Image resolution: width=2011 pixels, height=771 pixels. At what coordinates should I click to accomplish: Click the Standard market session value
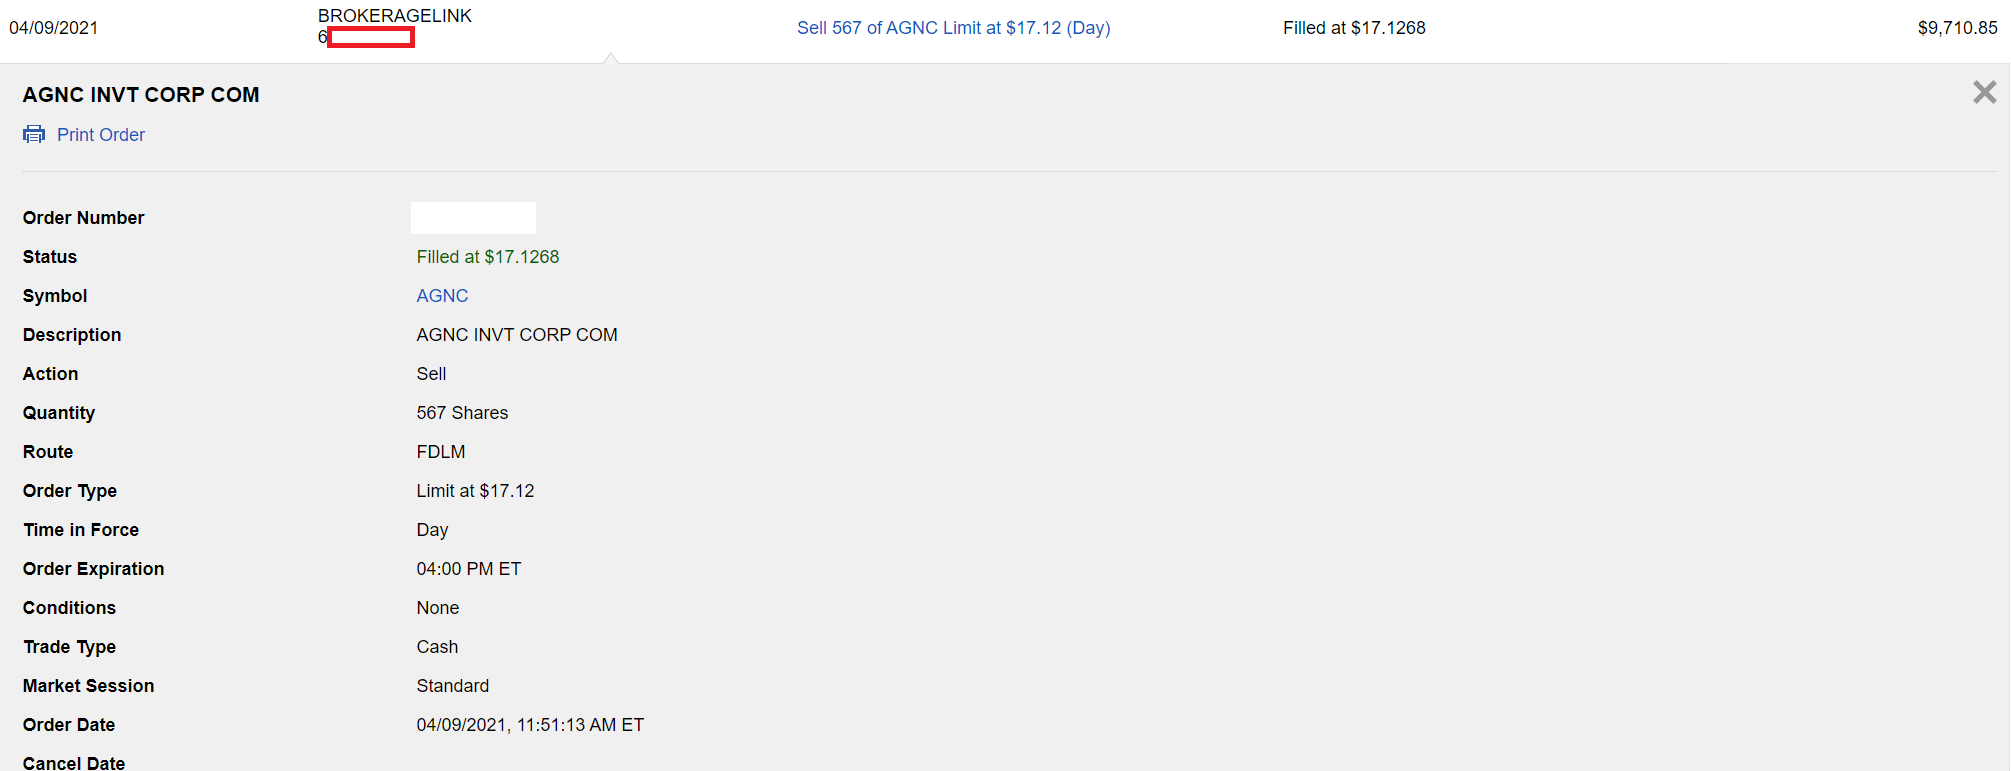pos(452,686)
